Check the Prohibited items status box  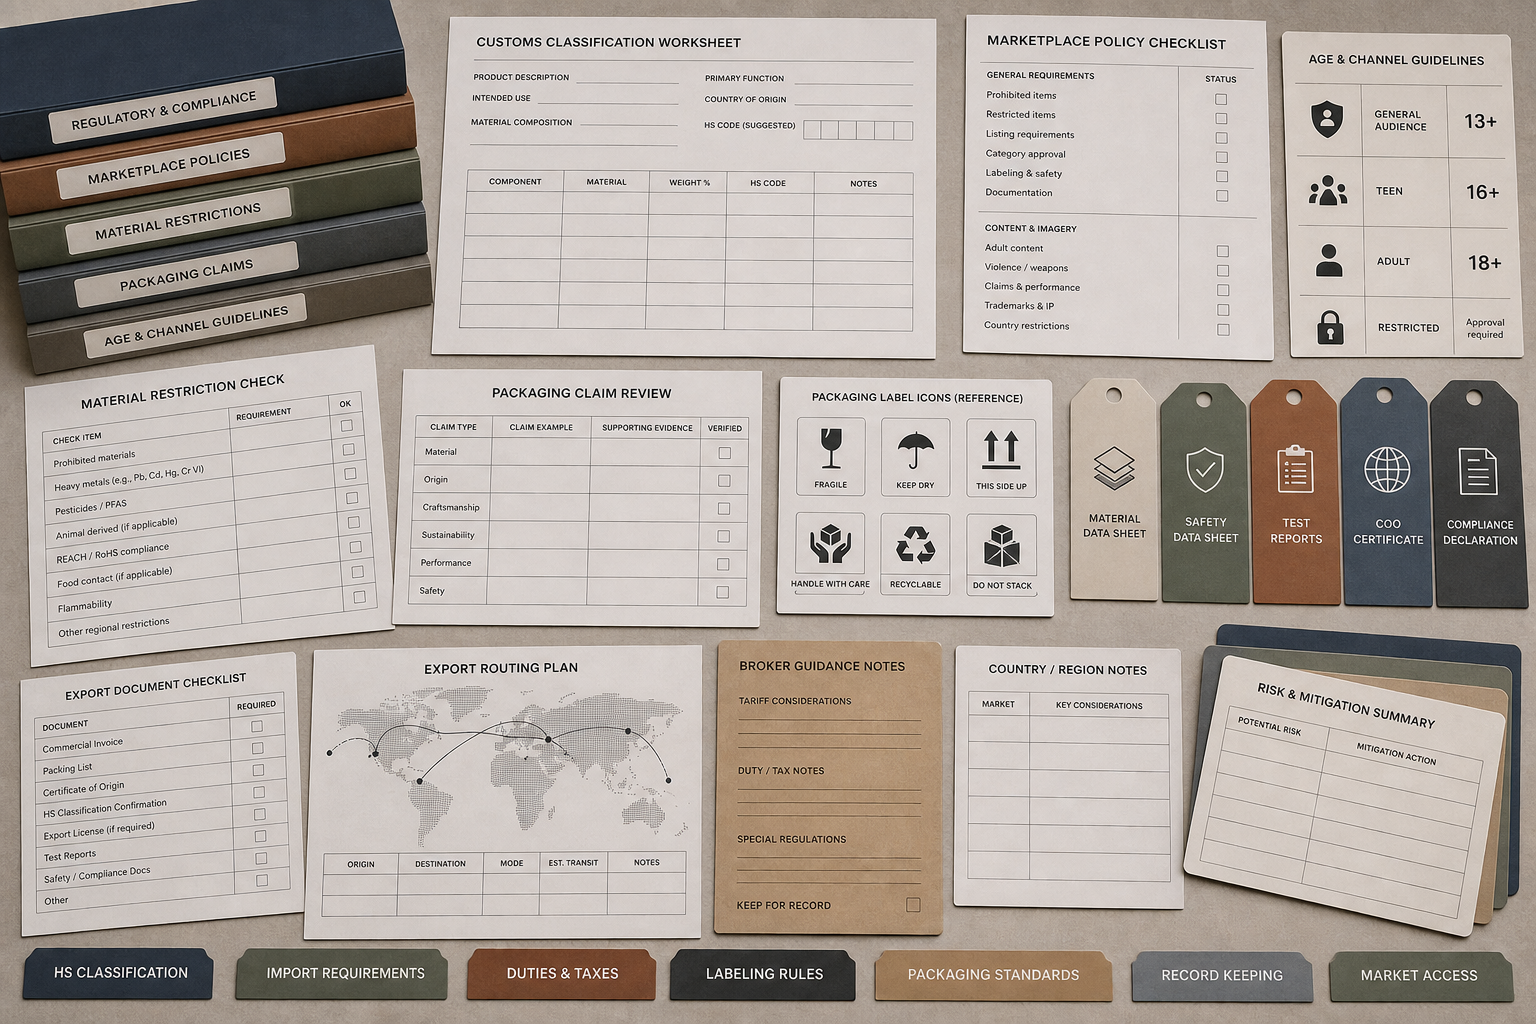coord(1221,99)
